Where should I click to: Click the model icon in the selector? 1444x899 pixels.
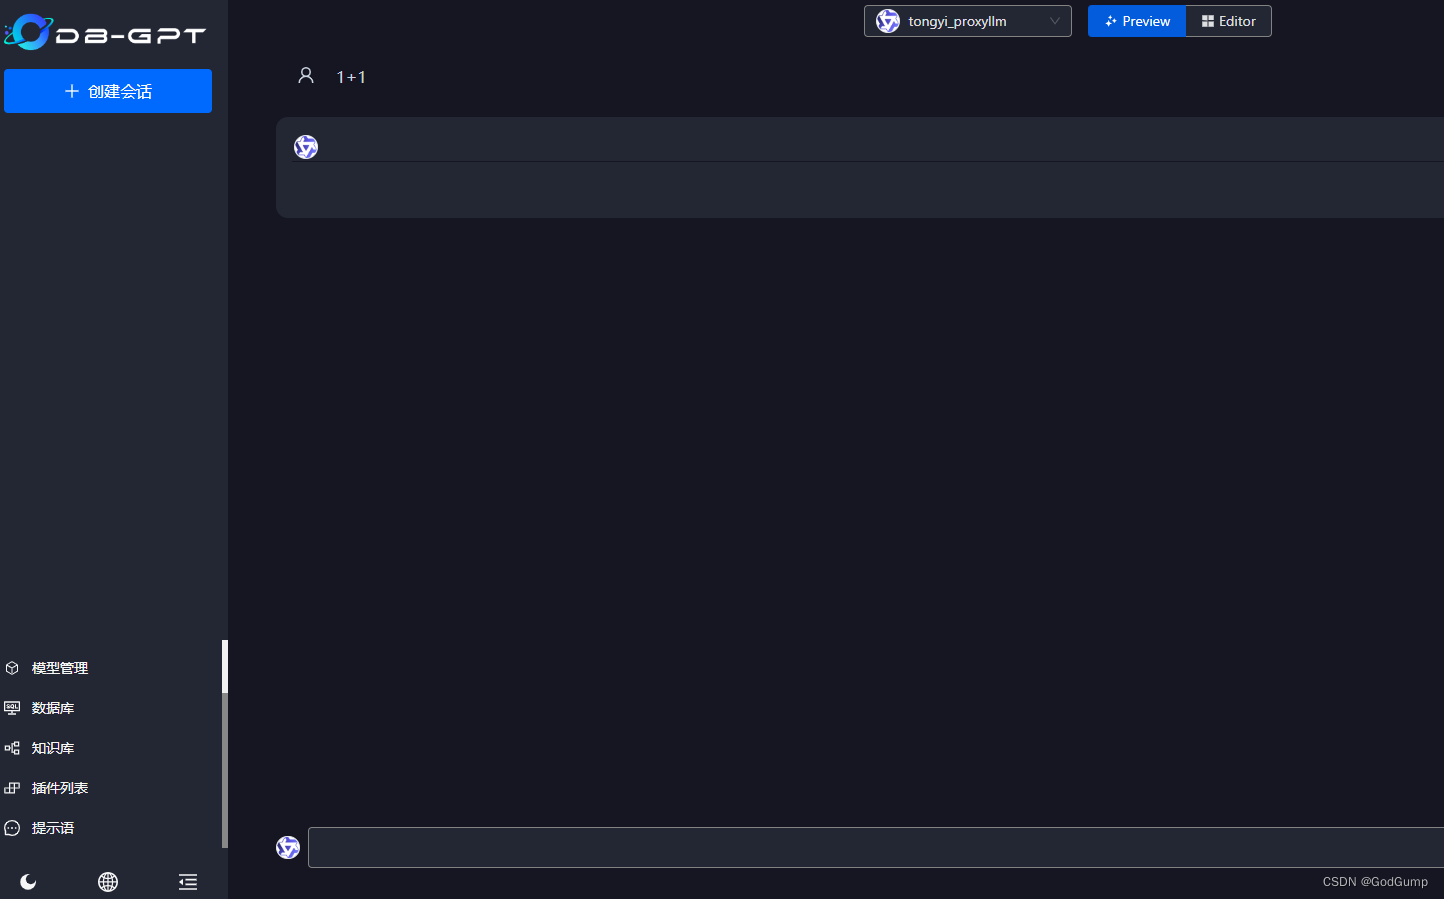888,21
